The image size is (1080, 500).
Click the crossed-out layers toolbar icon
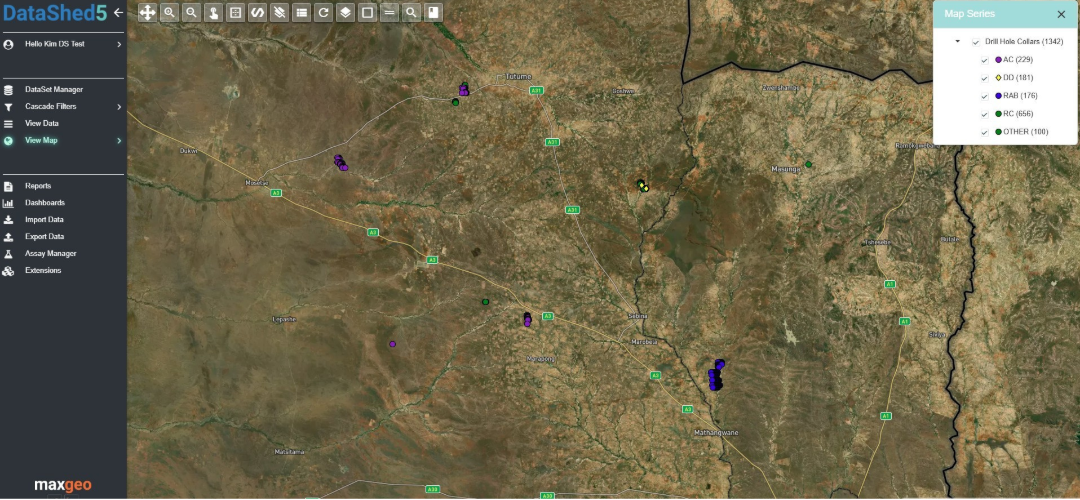[x=279, y=12]
